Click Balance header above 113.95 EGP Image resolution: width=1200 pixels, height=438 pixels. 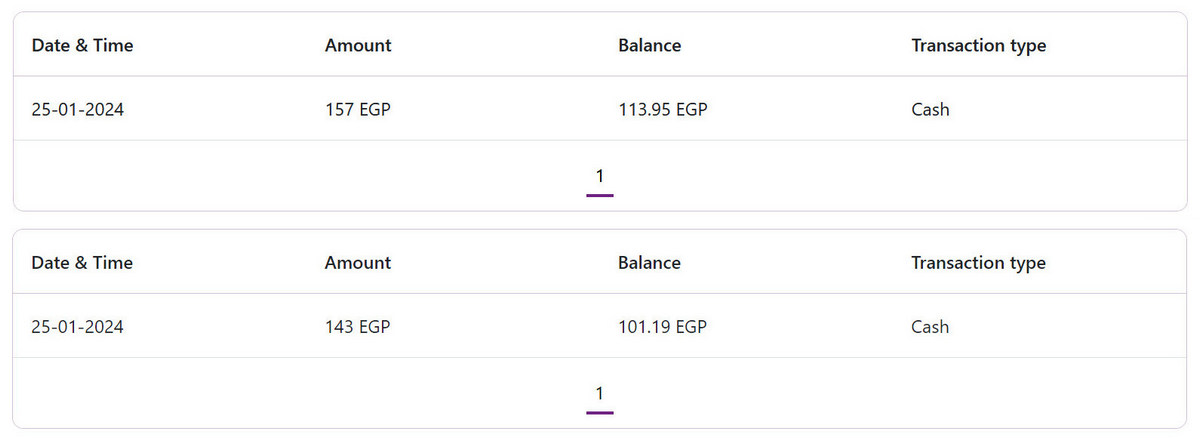[x=649, y=45]
